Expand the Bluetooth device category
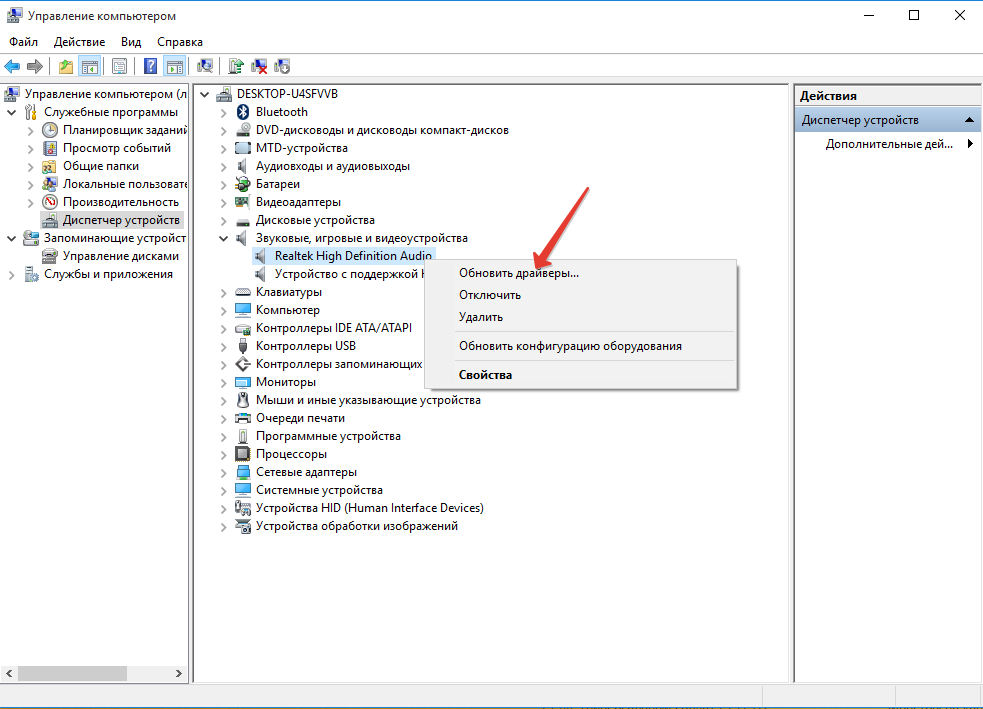The image size is (983, 709). 224,112
